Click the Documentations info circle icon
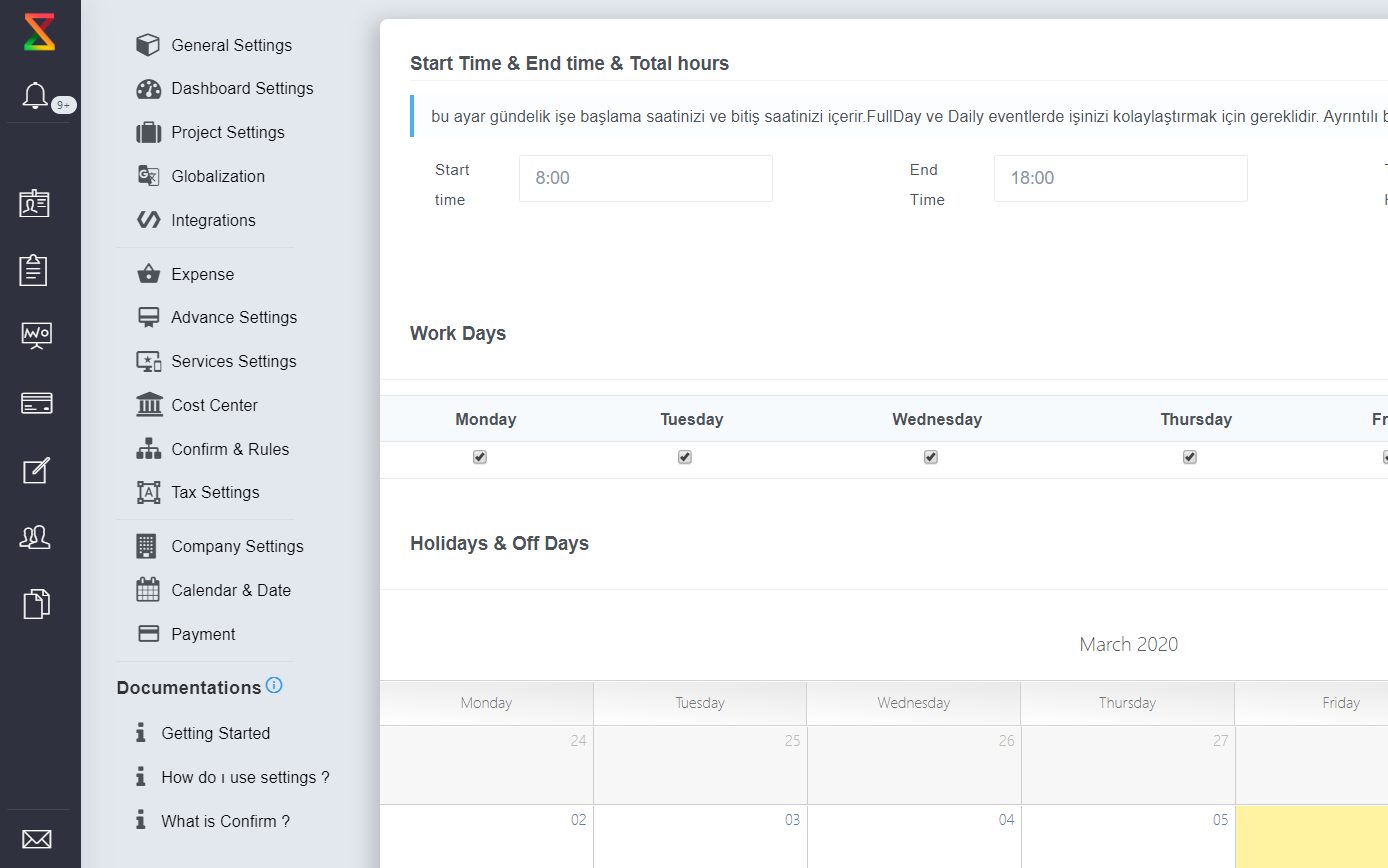1388x868 pixels. pos(274,686)
